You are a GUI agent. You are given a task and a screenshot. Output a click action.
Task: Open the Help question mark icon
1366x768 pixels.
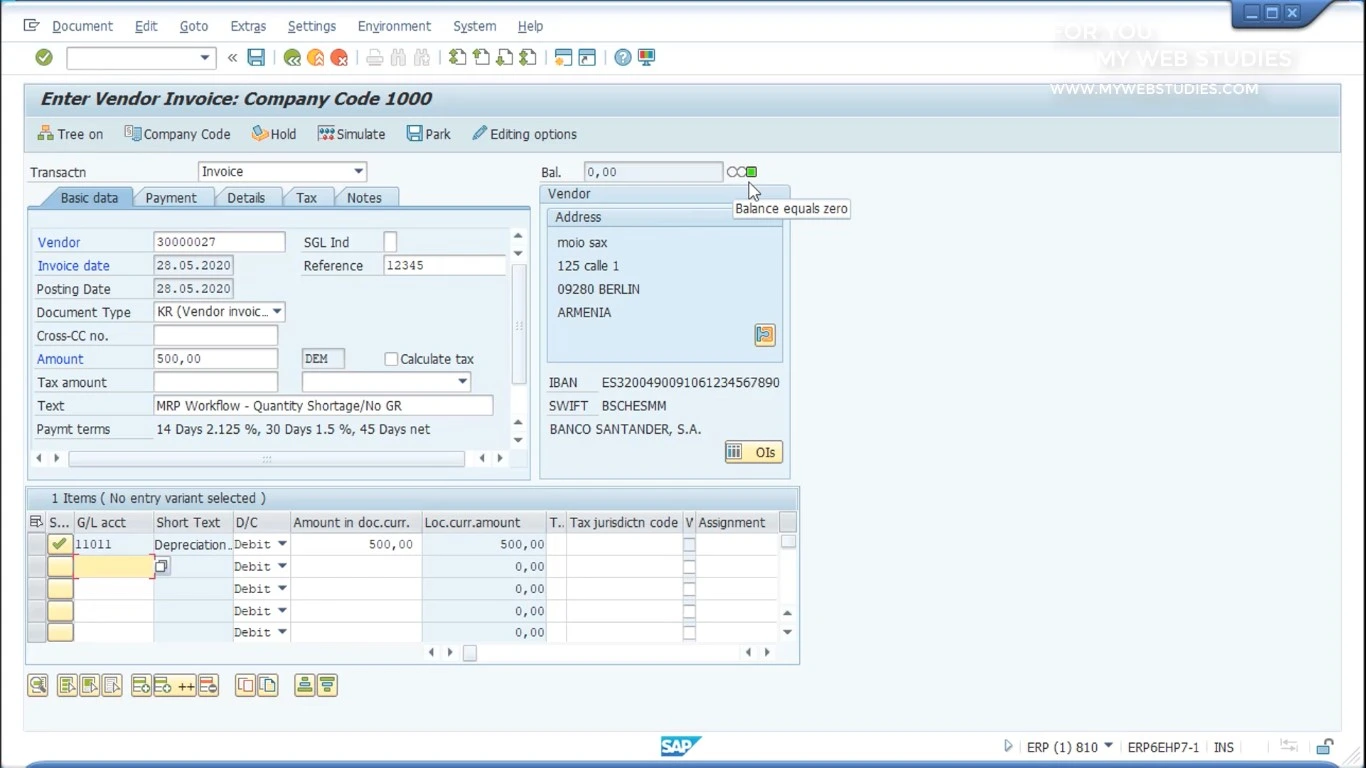click(x=623, y=58)
